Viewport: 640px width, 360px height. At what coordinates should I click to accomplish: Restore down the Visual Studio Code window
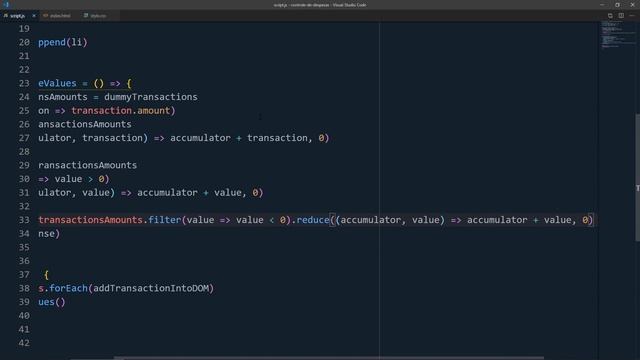click(x=617, y=4)
